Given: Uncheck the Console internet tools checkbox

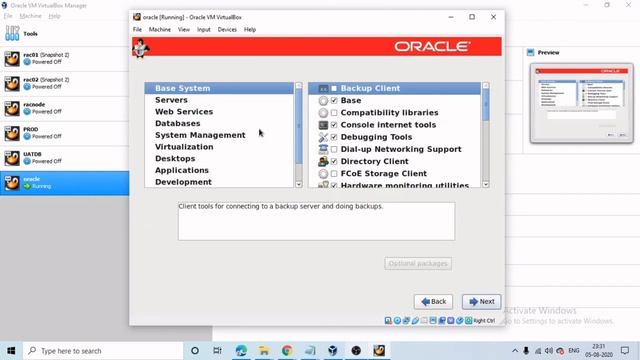Looking at the screenshot, I should (x=334, y=125).
